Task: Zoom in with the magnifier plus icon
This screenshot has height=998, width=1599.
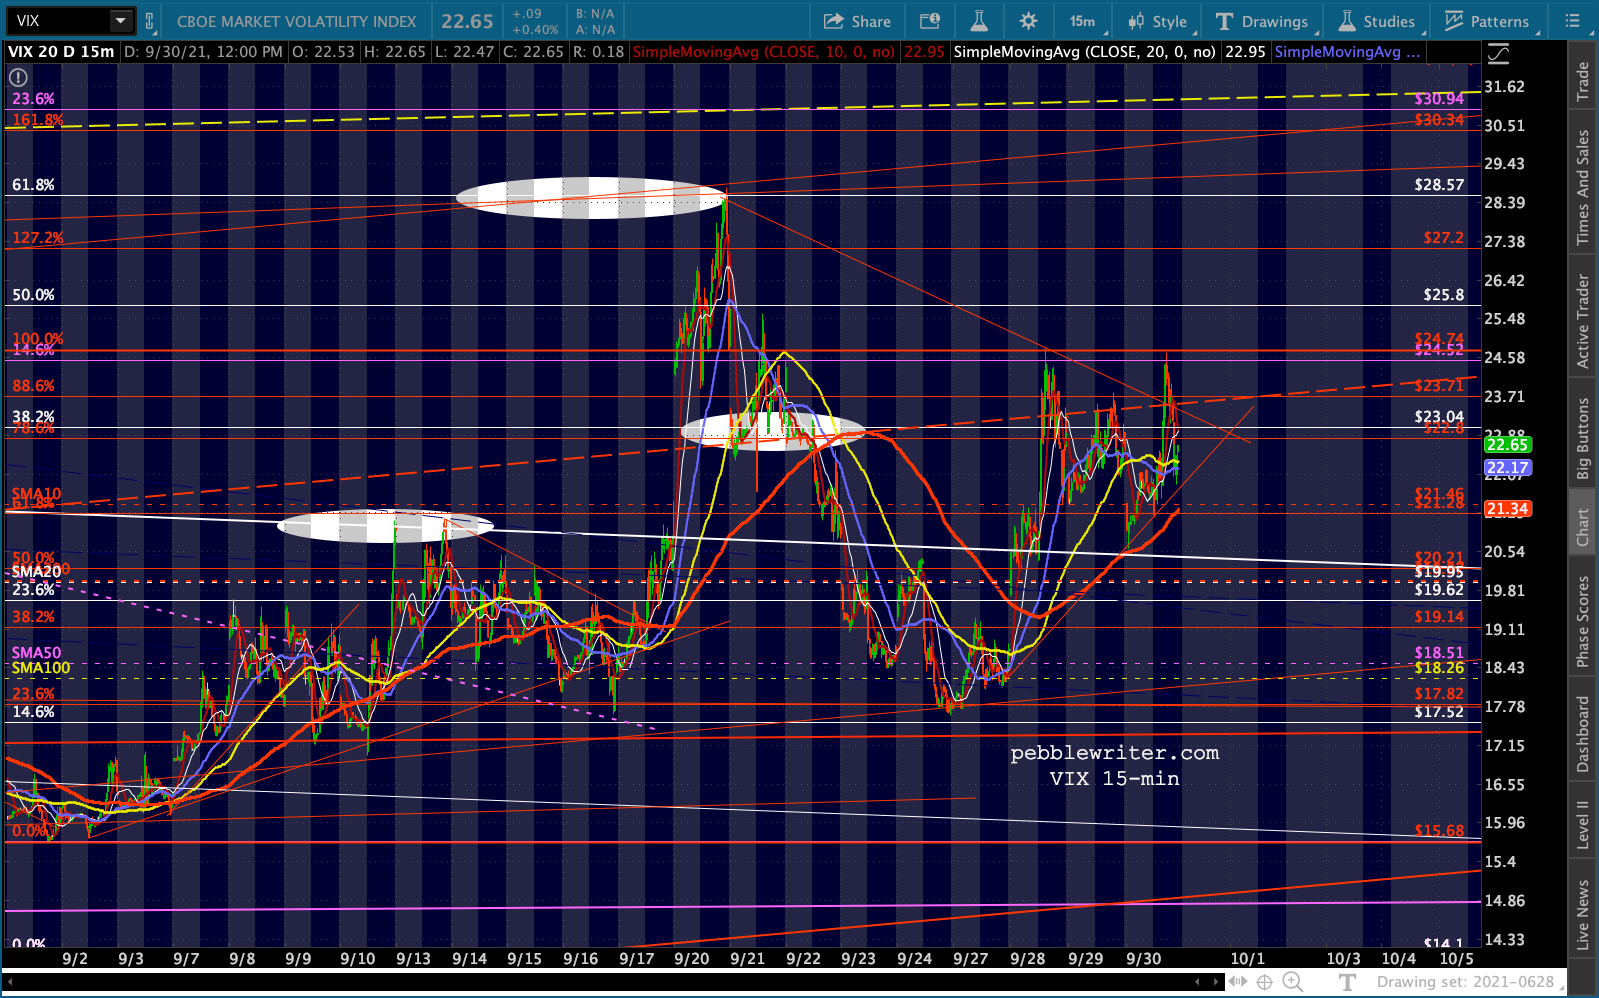Action: [1292, 982]
